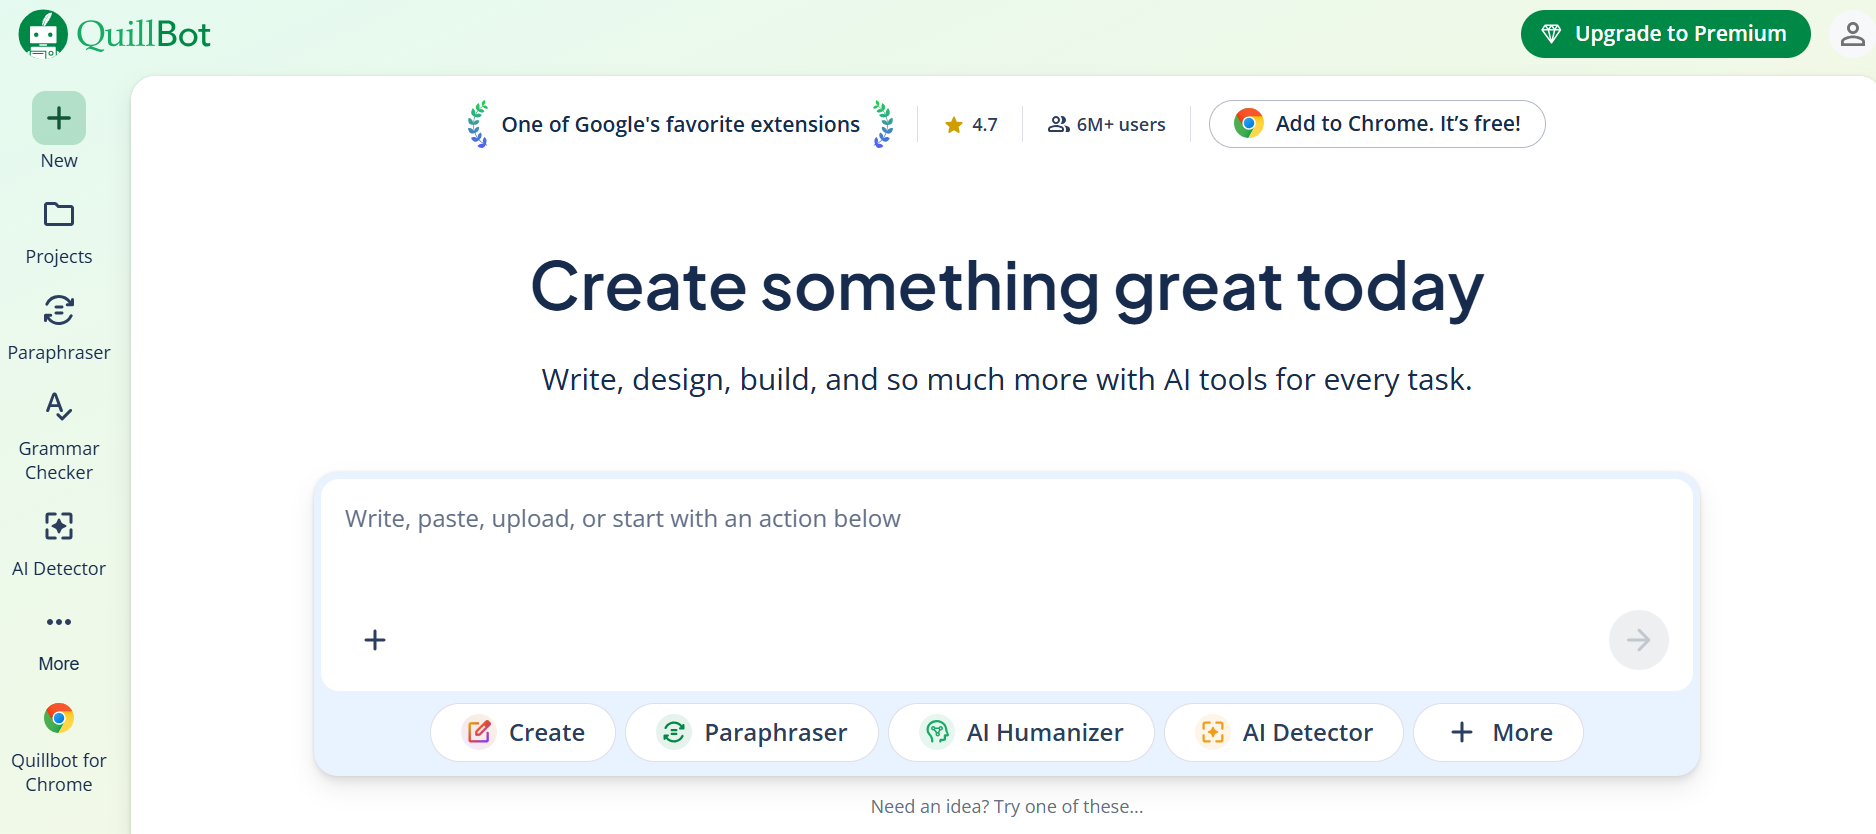This screenshot has height=834, width=1876.
Task: Open the Paraphraser sidebar icon
Action: click(x=59, y=310)
